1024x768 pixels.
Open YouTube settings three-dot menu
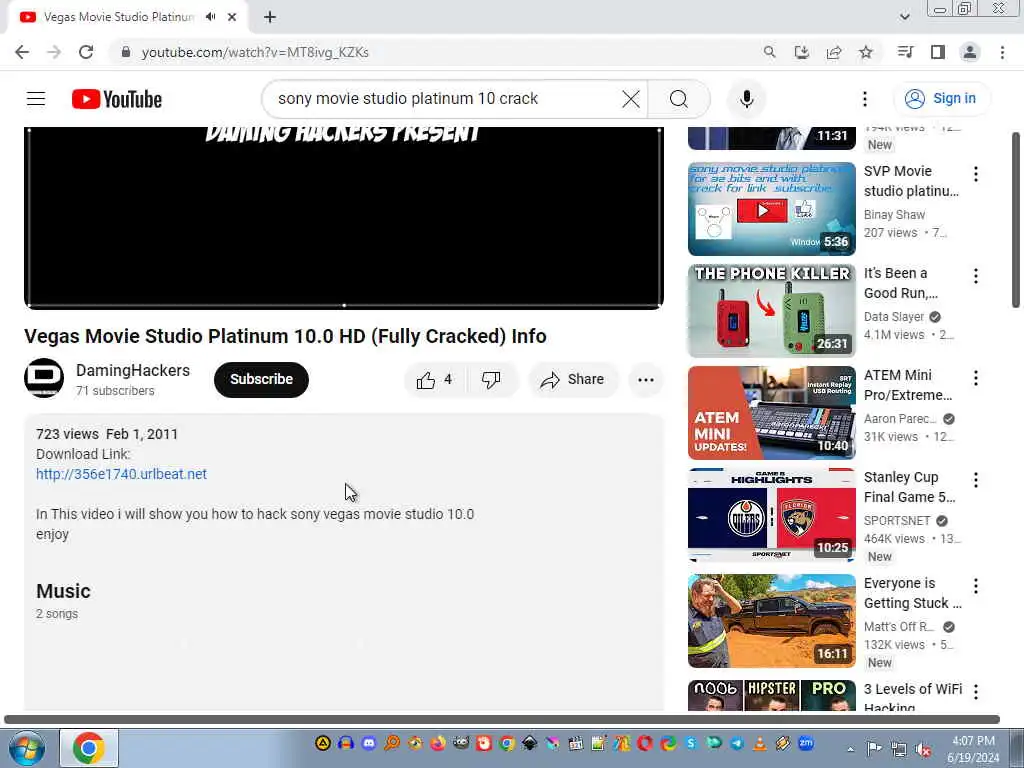point(865,99)
